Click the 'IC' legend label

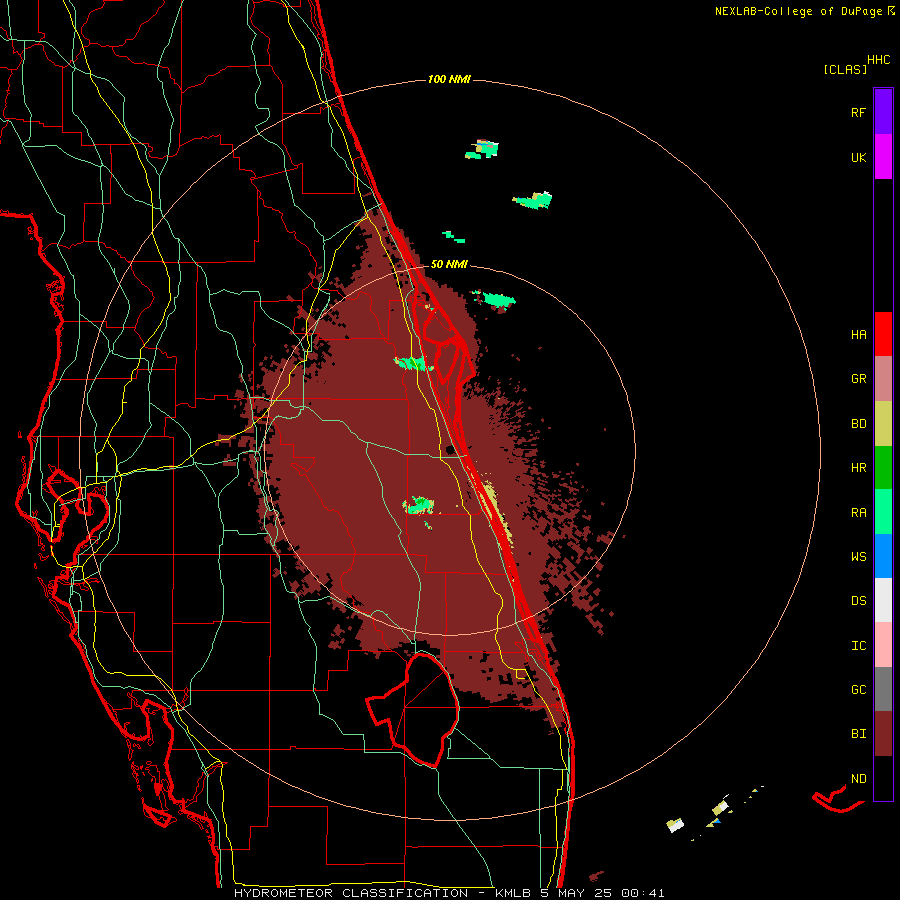click(858, 645)
